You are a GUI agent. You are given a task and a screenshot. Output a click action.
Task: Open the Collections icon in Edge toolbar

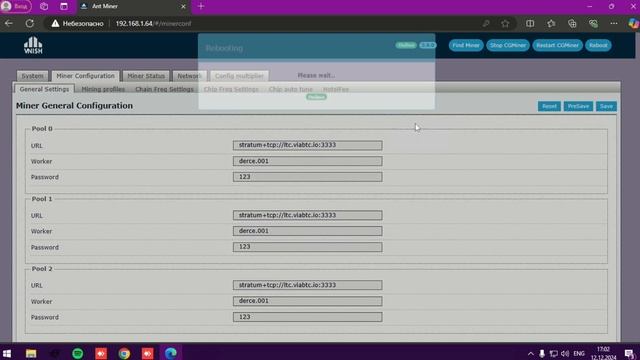point(572,24)
